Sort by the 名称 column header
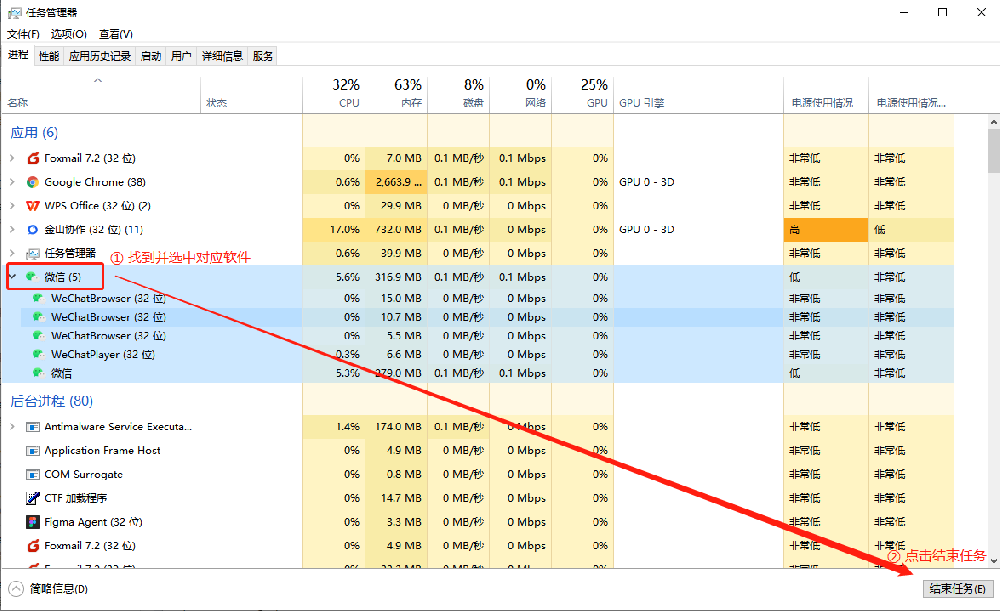 (101, 94)
